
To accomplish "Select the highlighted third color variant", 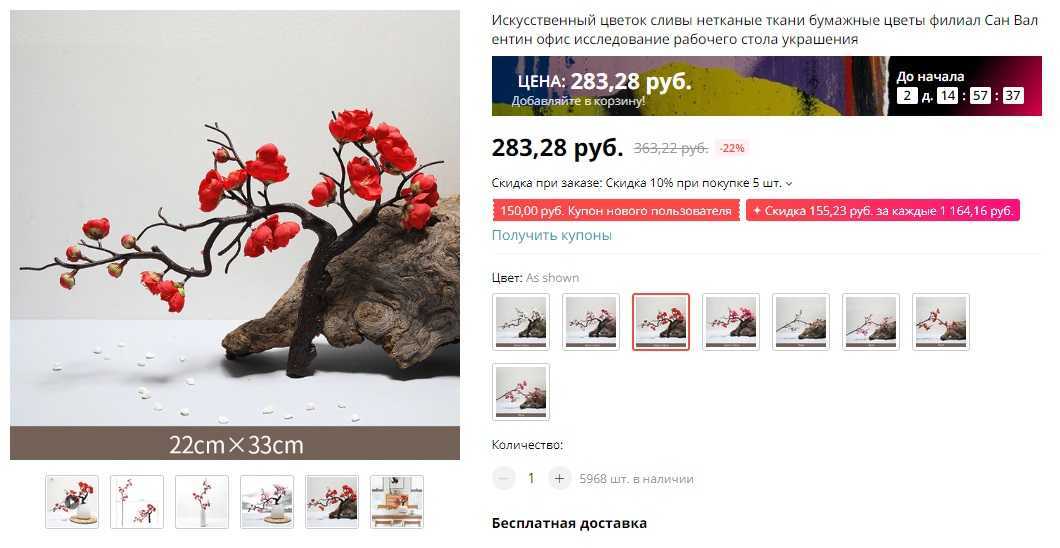I will coord(661,322).
